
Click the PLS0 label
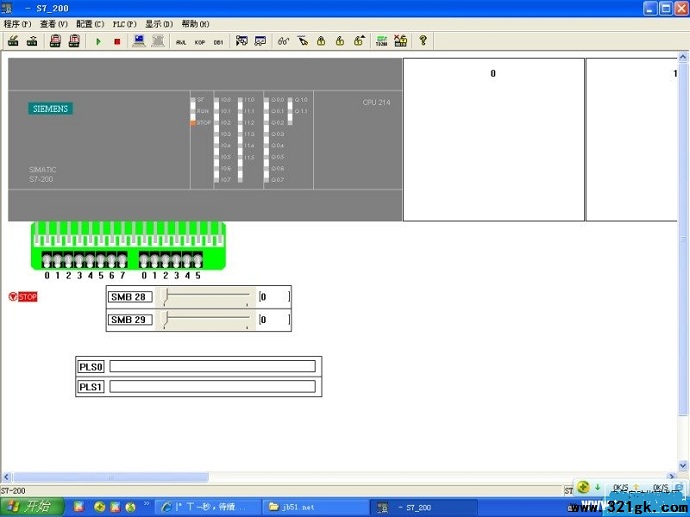[x=91, y=367]
